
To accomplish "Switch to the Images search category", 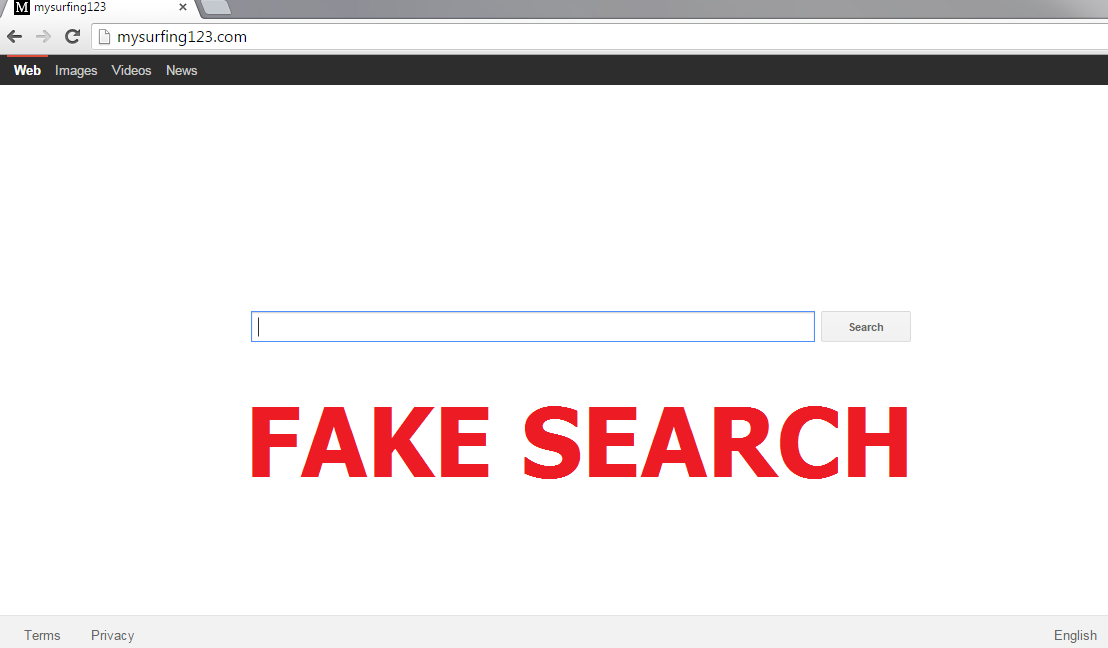I will 76,71.
